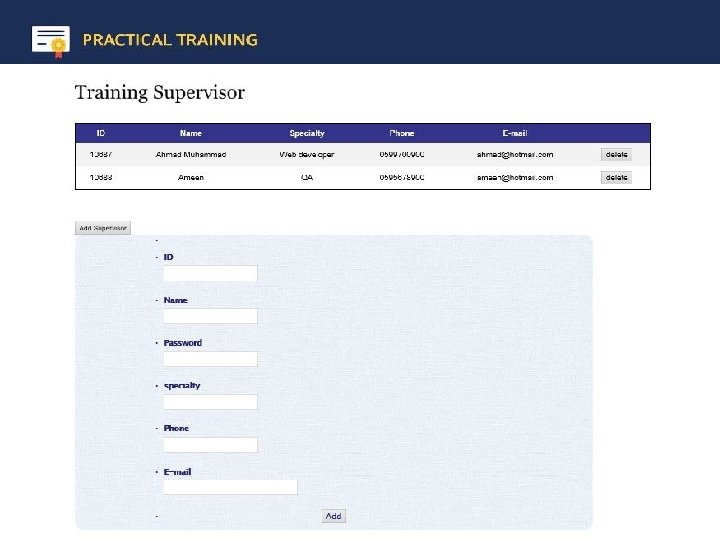Focus the Name text box
Viewport: 720px width, 540px height.
(x=210, y=316)
